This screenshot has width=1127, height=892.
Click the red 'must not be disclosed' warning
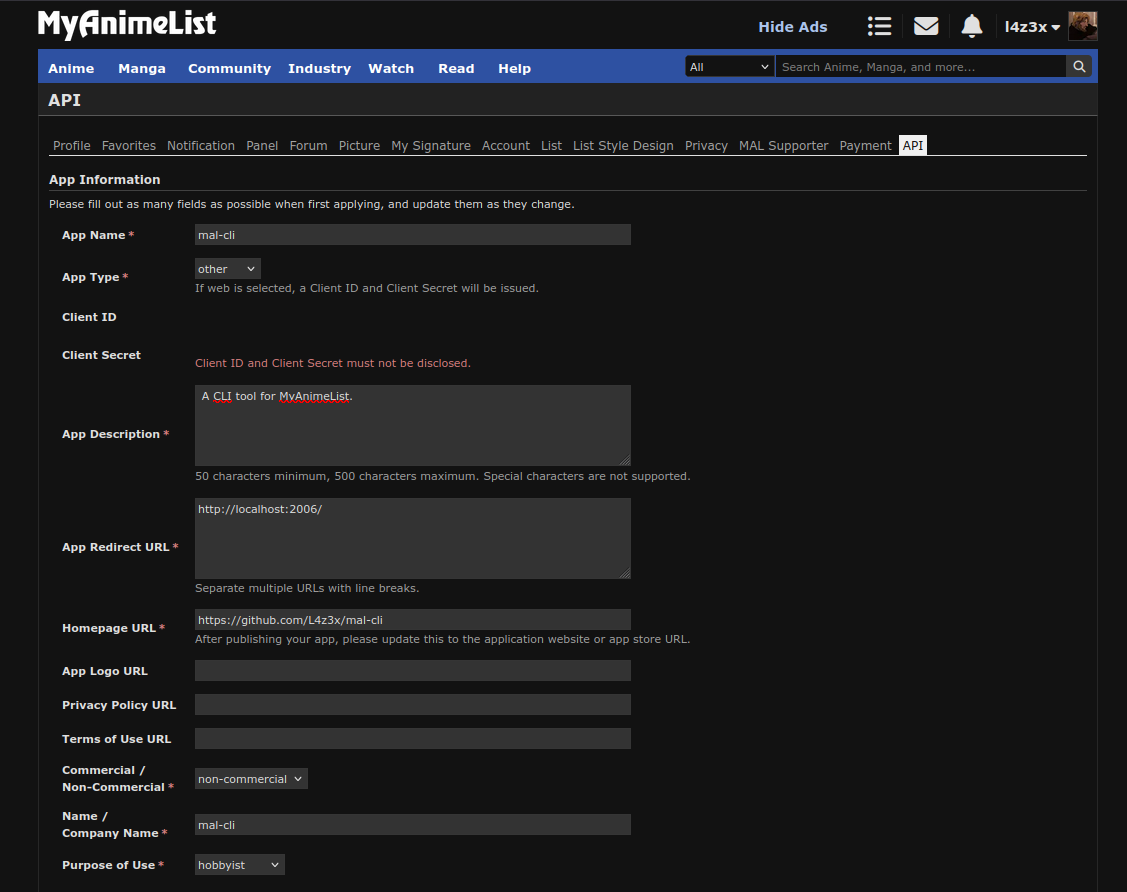point(333,364)
